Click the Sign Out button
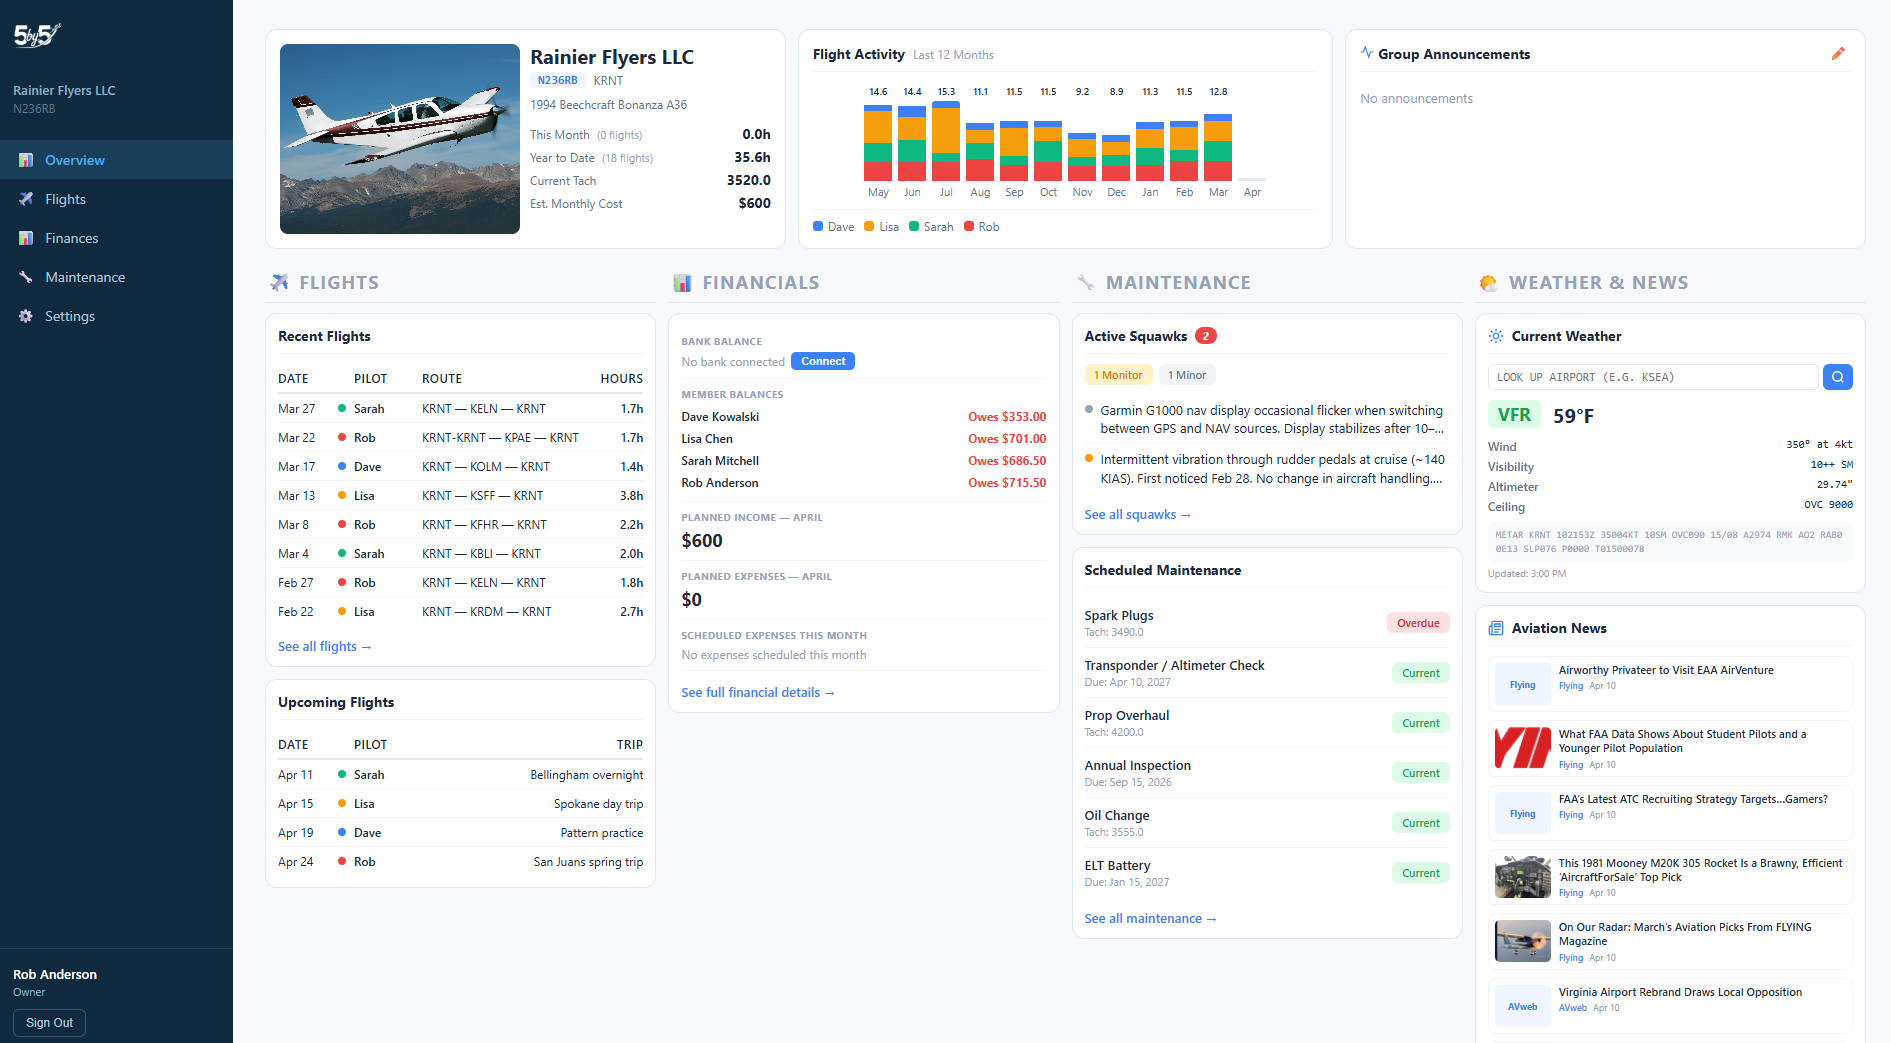The height and width of the screenshot is (1043, 1891). pyautogui.click(x=49, y=1022)
